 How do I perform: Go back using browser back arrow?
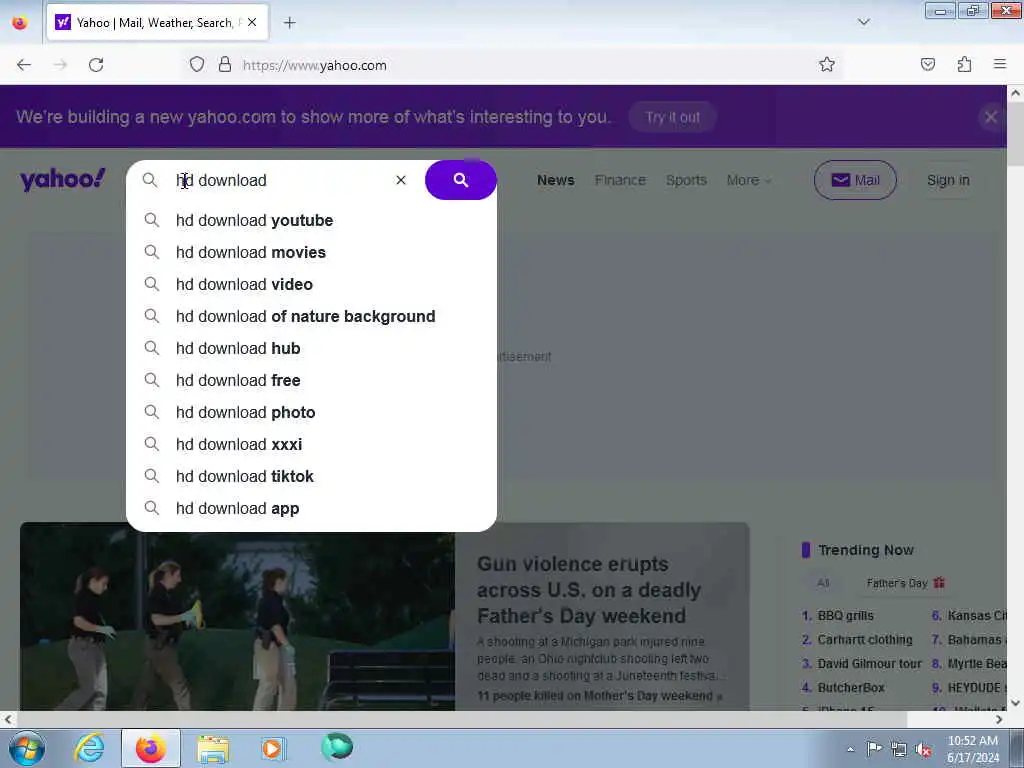tap(24, 65)
